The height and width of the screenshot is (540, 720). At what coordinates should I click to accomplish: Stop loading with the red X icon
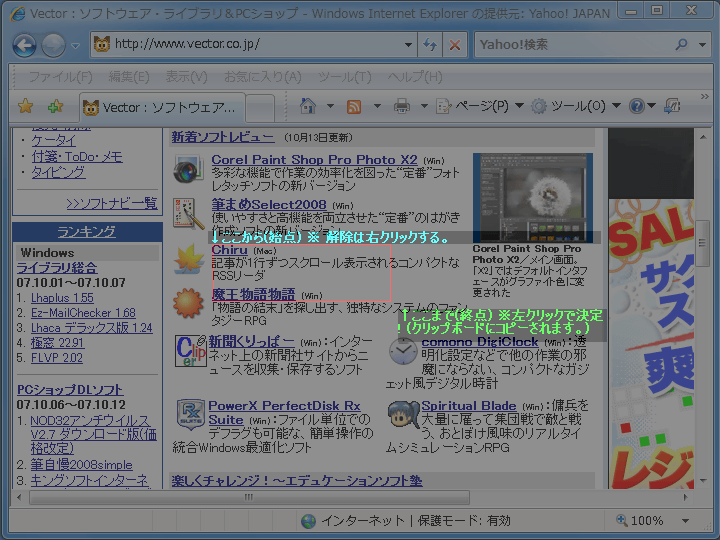click(x=455, y=45)
